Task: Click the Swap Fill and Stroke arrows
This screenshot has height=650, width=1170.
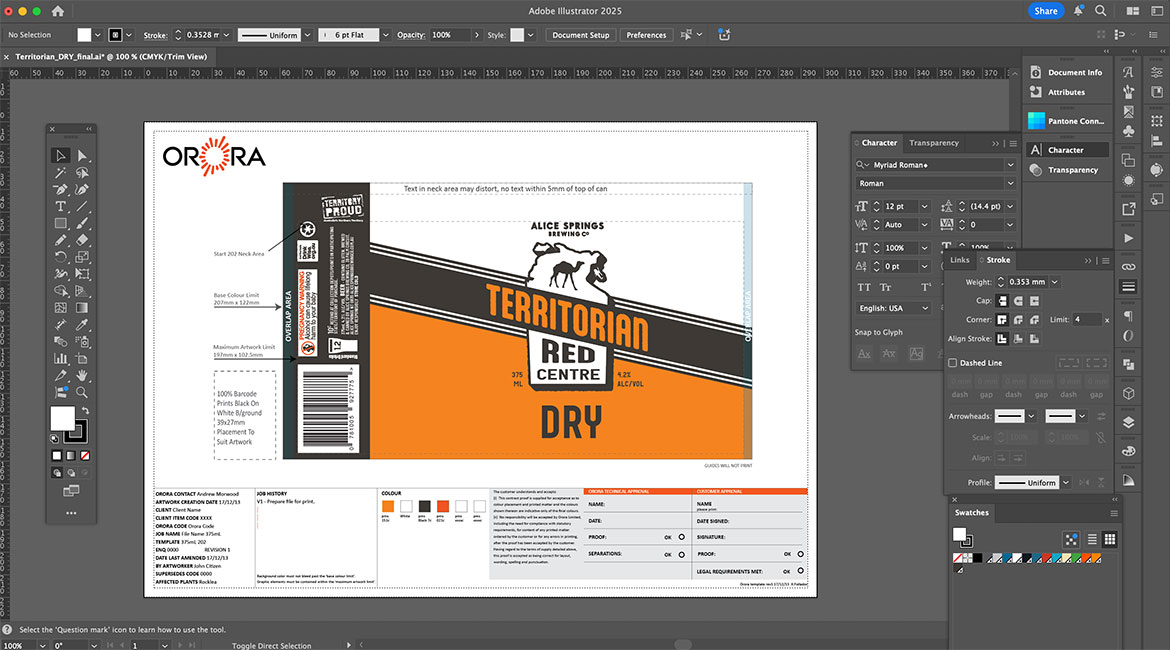Action: [85, 410]
